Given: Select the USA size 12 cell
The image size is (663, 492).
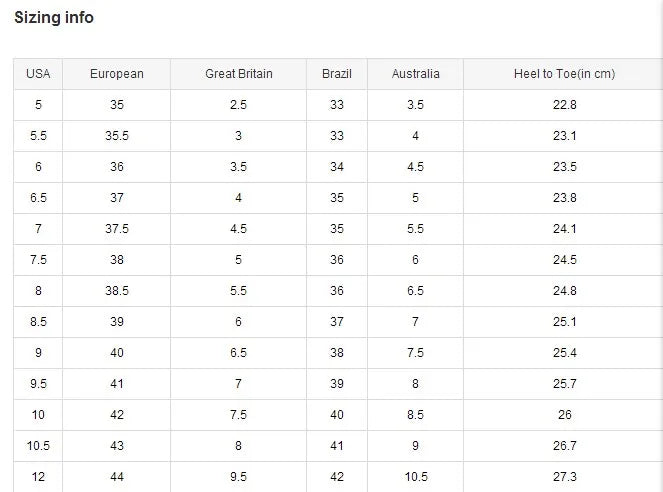Looking at the screenshot, I should coord(38,477).
